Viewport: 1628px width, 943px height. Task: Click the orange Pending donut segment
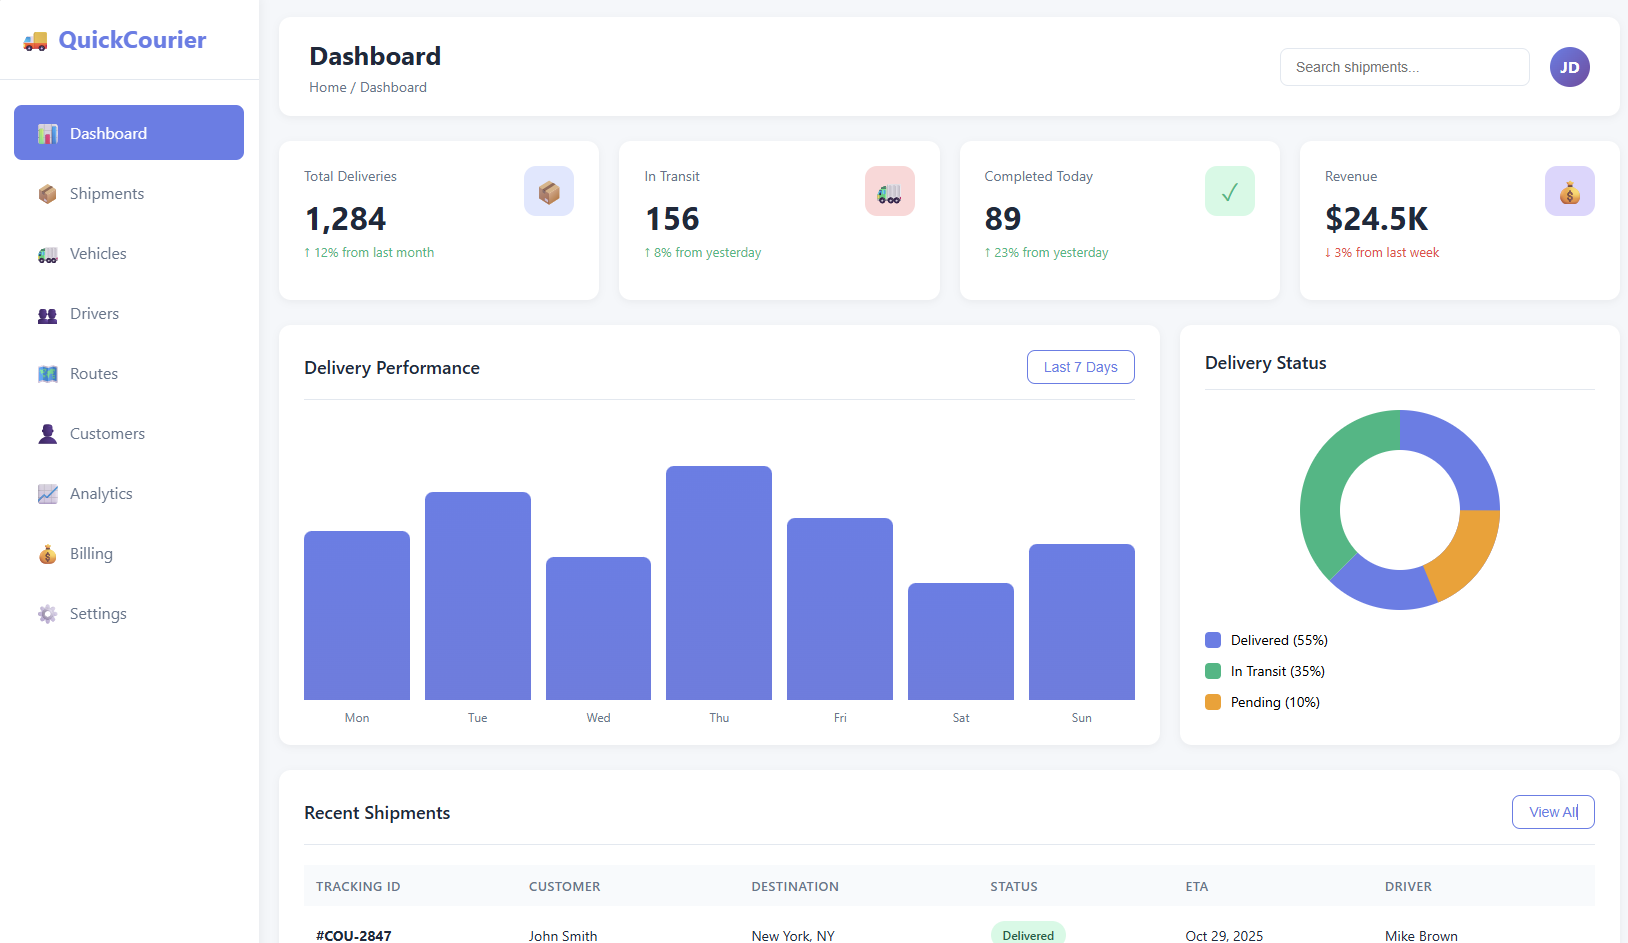tap(1467, 553)
